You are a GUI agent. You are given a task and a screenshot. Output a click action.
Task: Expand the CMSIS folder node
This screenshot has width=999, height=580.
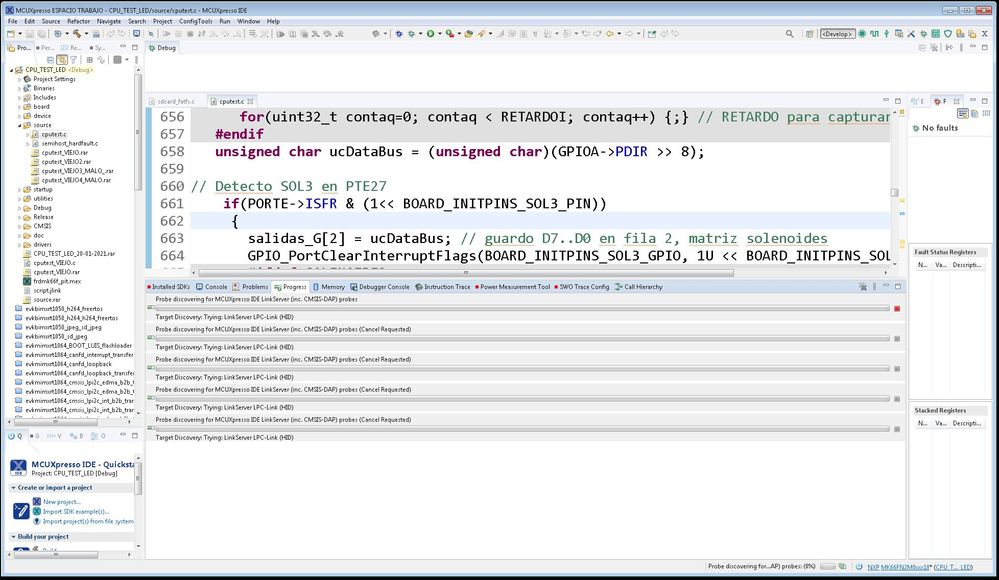[x=20, y=226]
